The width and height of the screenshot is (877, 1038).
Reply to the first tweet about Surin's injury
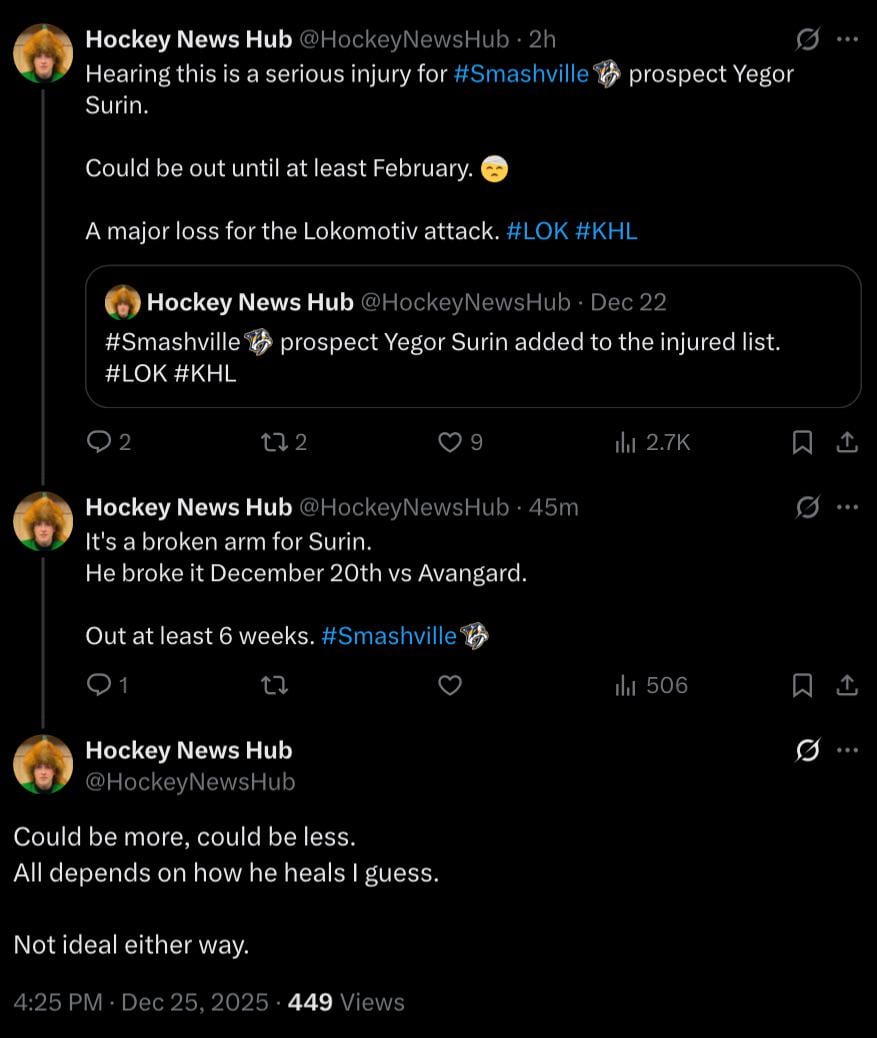99,442
